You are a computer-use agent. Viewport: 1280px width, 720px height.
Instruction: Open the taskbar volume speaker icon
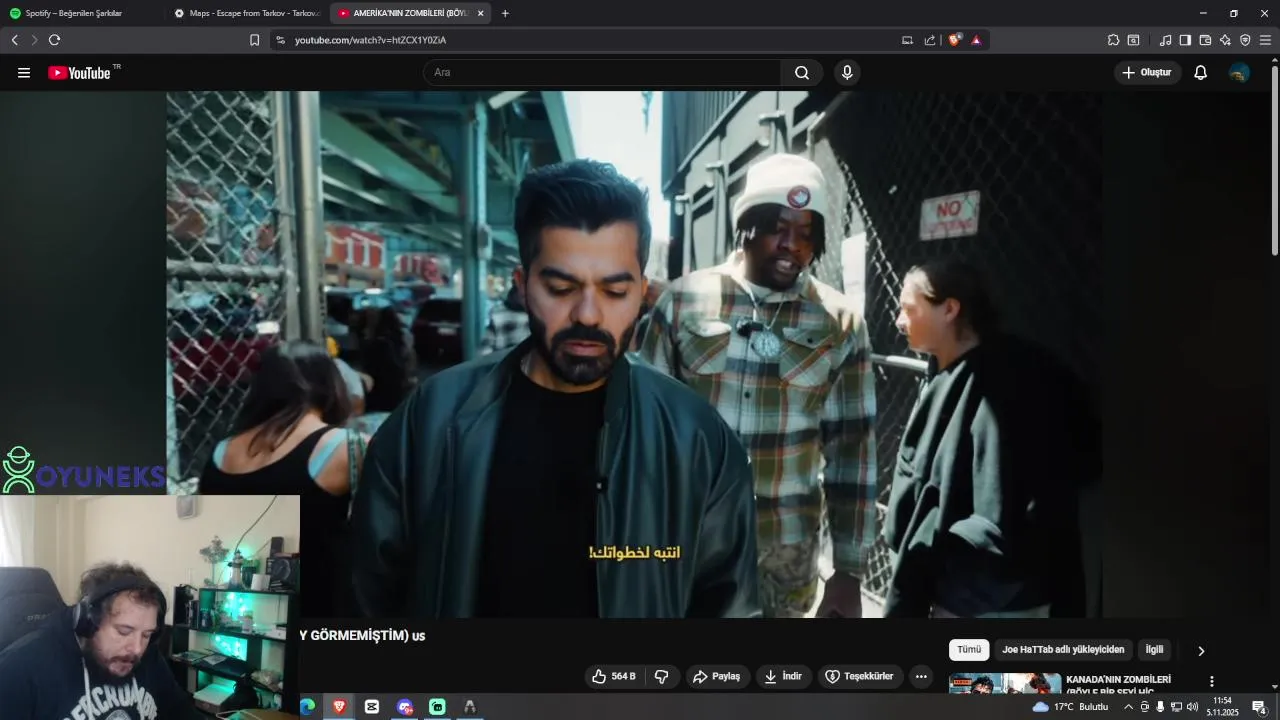[1192, 707]
